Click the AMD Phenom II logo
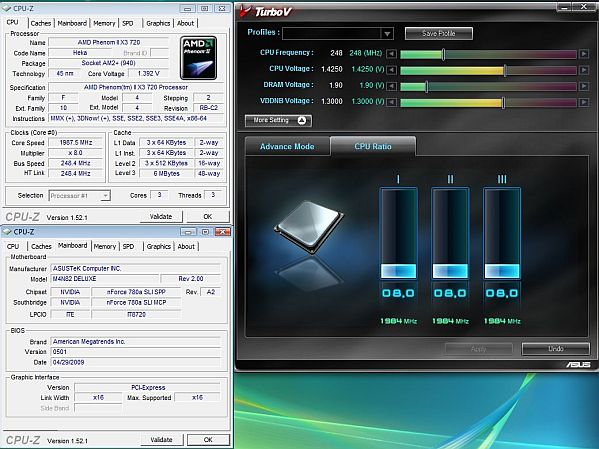This screenshot has height=449, width=599. click(198, 58)
